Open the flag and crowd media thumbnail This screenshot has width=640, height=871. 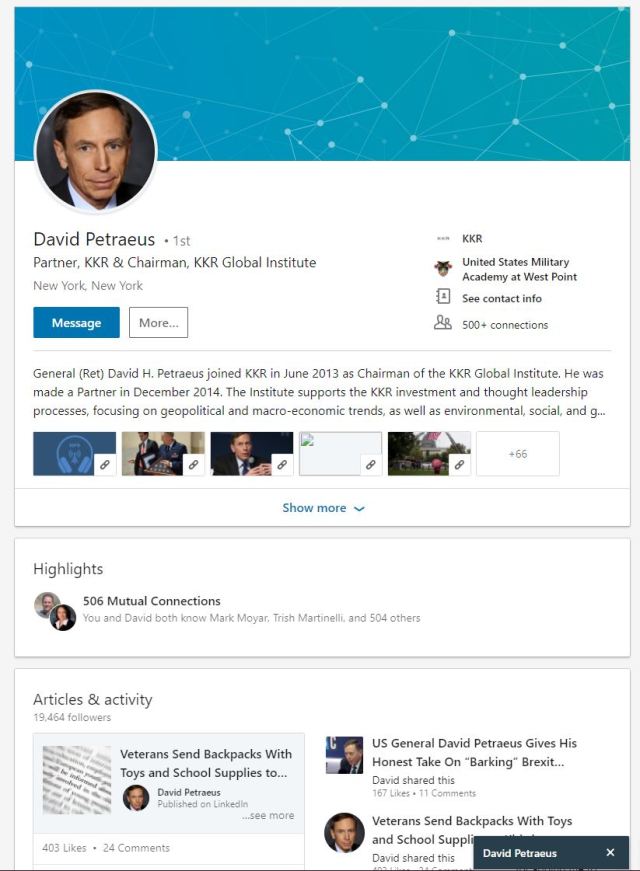[x=428, y=453]
